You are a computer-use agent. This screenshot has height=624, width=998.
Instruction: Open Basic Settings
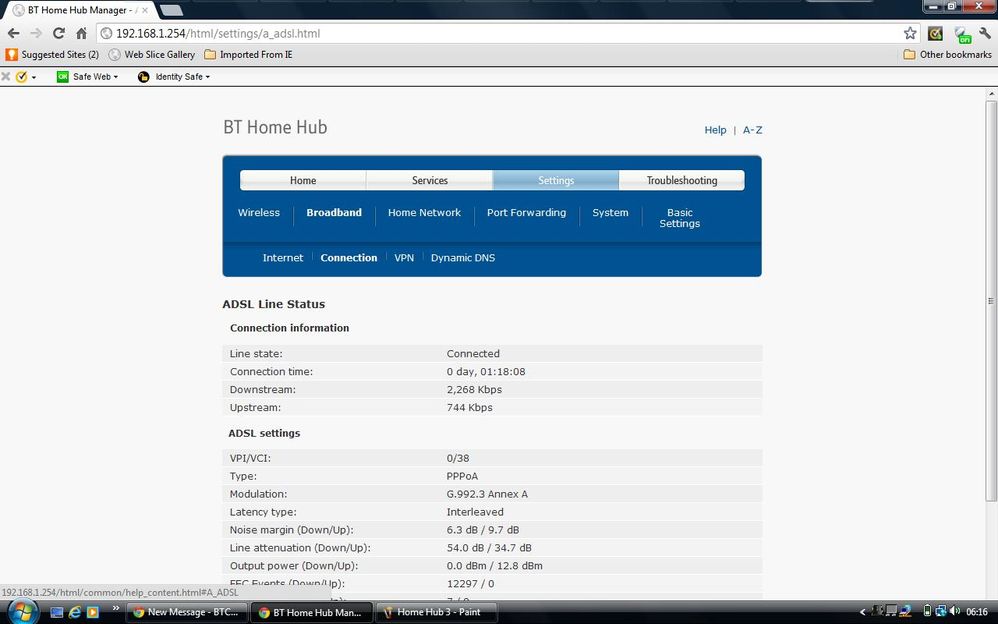pyautogui.click(x=680, y=218)
